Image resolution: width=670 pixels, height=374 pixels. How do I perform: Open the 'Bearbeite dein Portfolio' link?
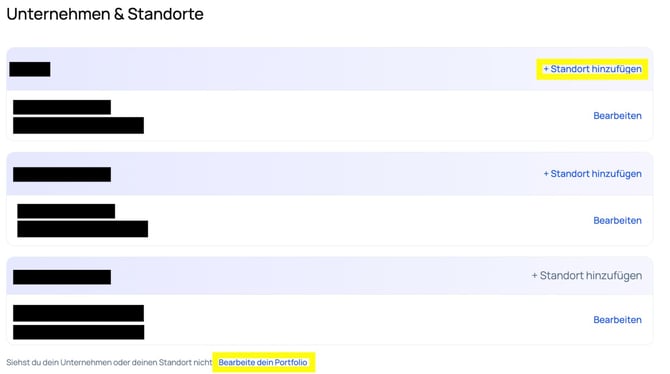click(x=263, y=362)
